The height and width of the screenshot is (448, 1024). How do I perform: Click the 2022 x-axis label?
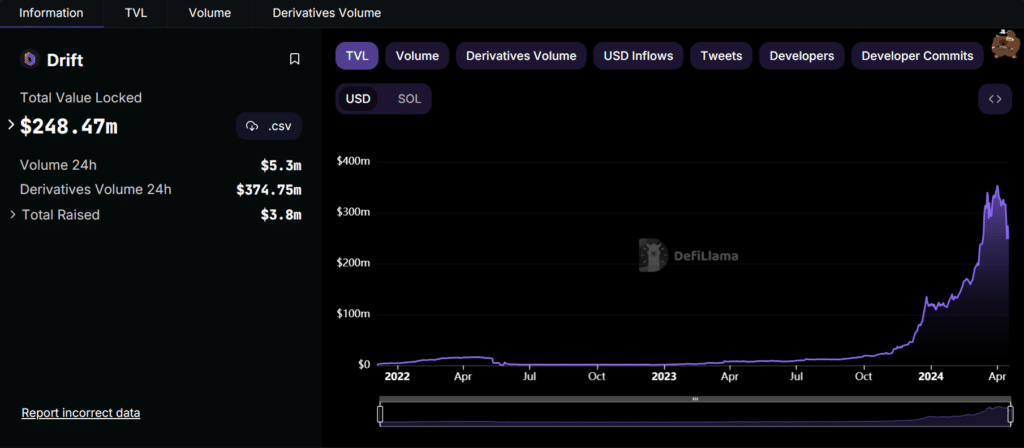click(396, 377)
